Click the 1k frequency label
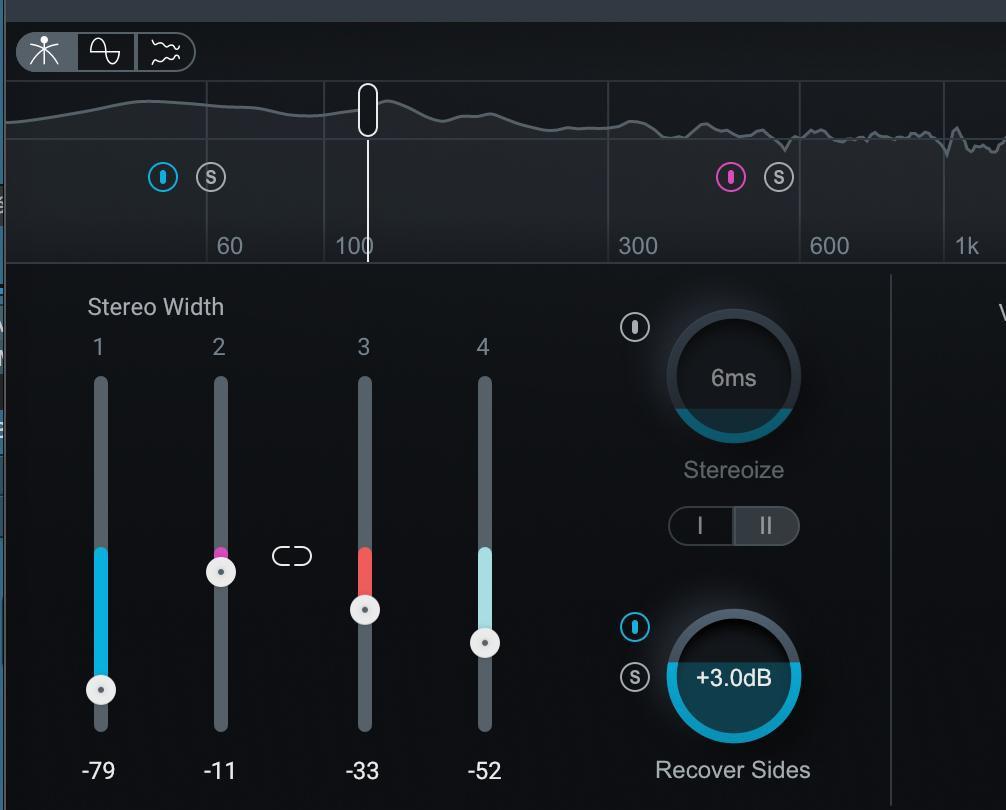This screenshot has width=1006, height=810. pos(967,246)
